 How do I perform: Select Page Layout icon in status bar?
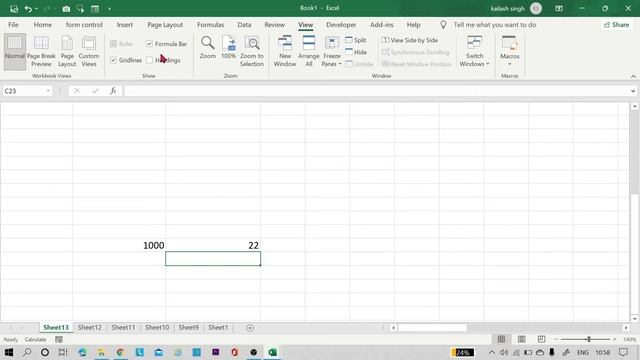click(521, 339)
